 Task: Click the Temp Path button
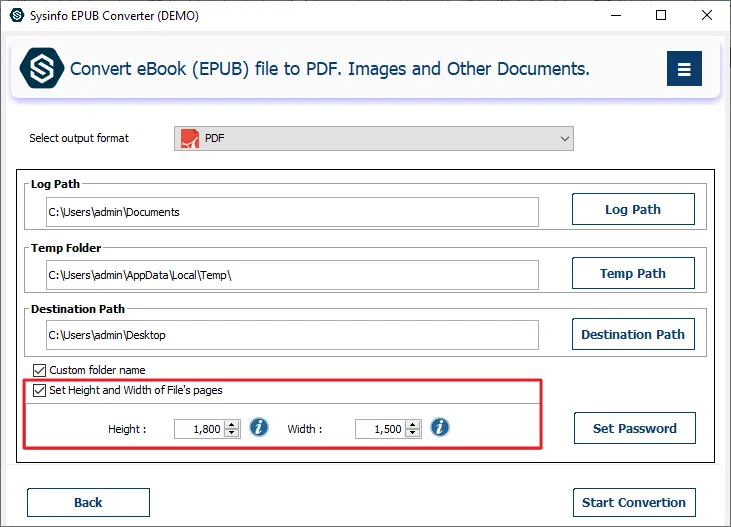[633, 273]
